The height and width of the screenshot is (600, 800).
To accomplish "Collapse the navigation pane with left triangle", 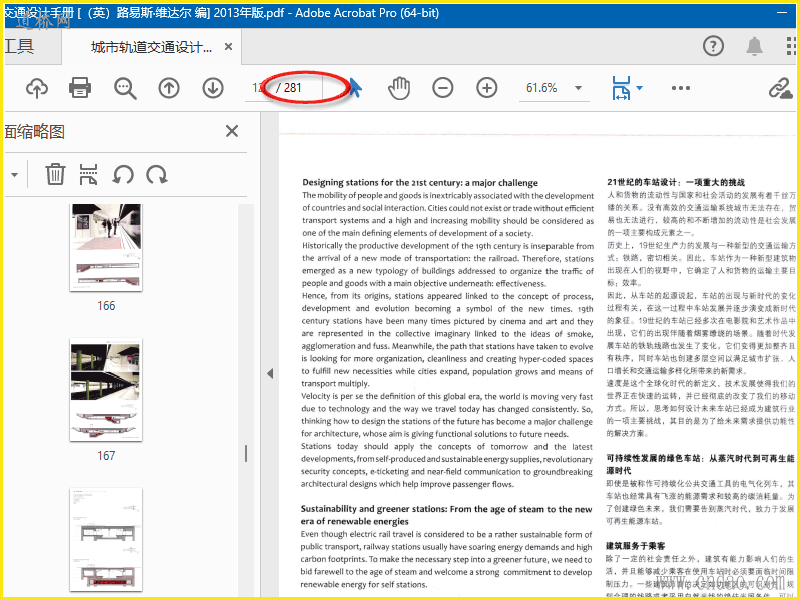I will 270,373.
